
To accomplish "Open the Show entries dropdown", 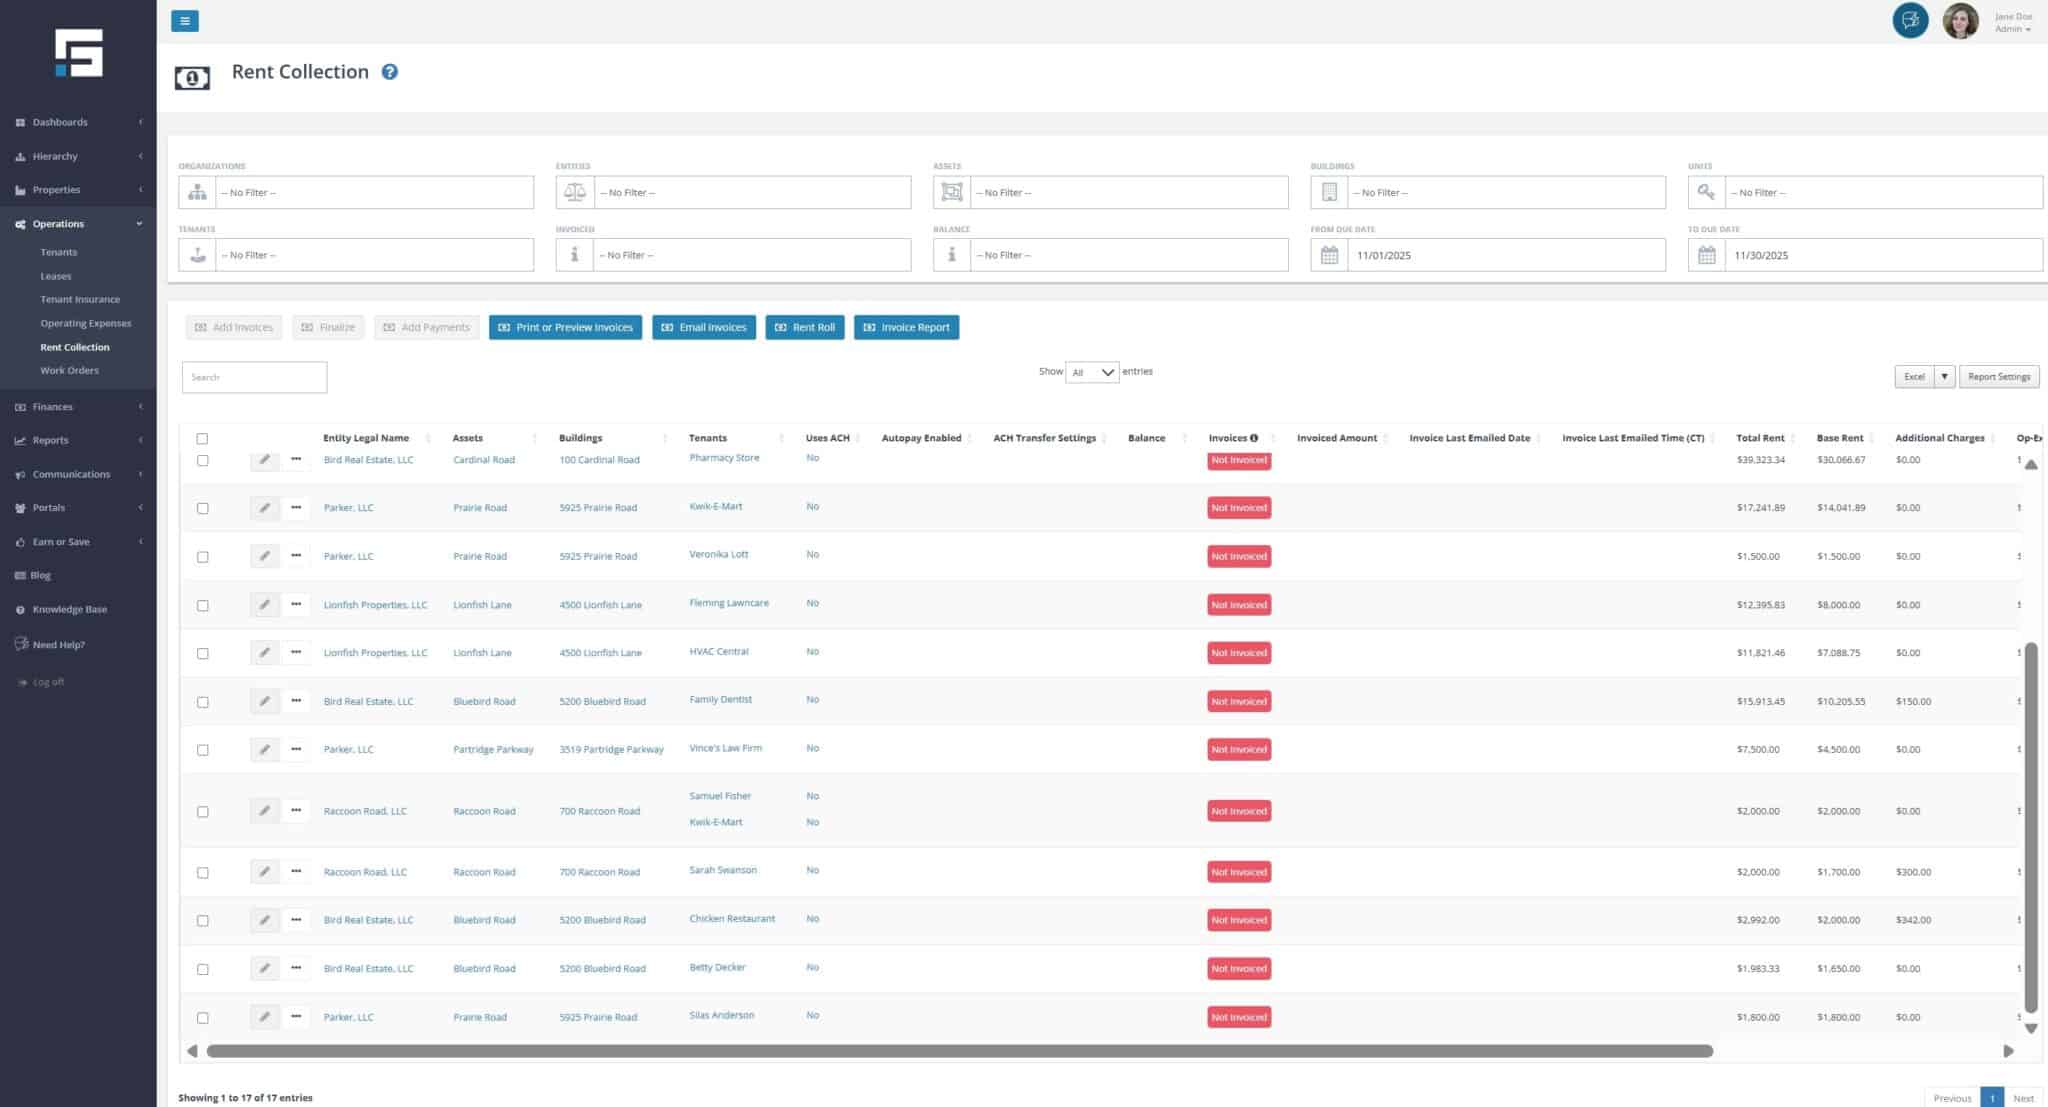I will 1091,372.
